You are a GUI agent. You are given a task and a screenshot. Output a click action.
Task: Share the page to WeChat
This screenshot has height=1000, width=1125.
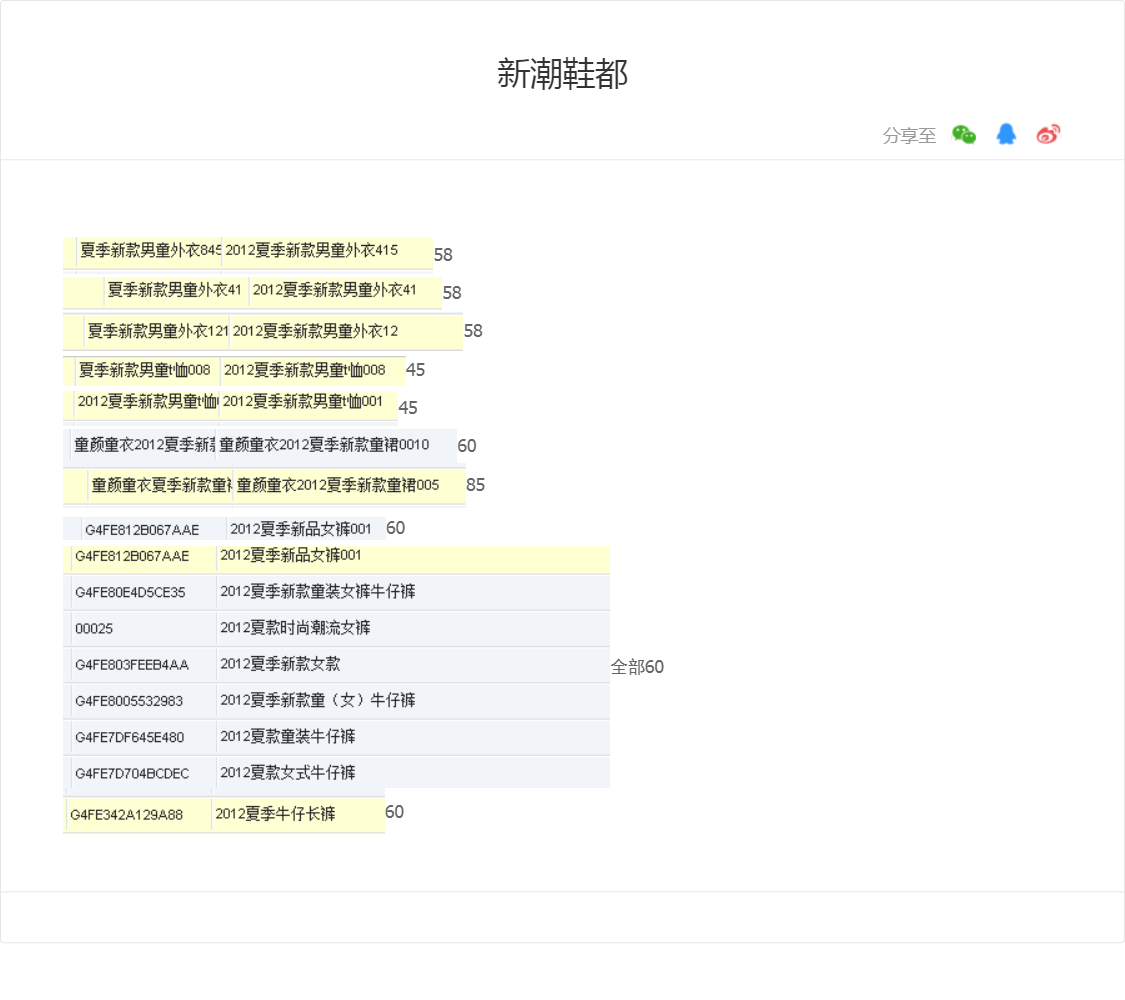pos(964,134)
